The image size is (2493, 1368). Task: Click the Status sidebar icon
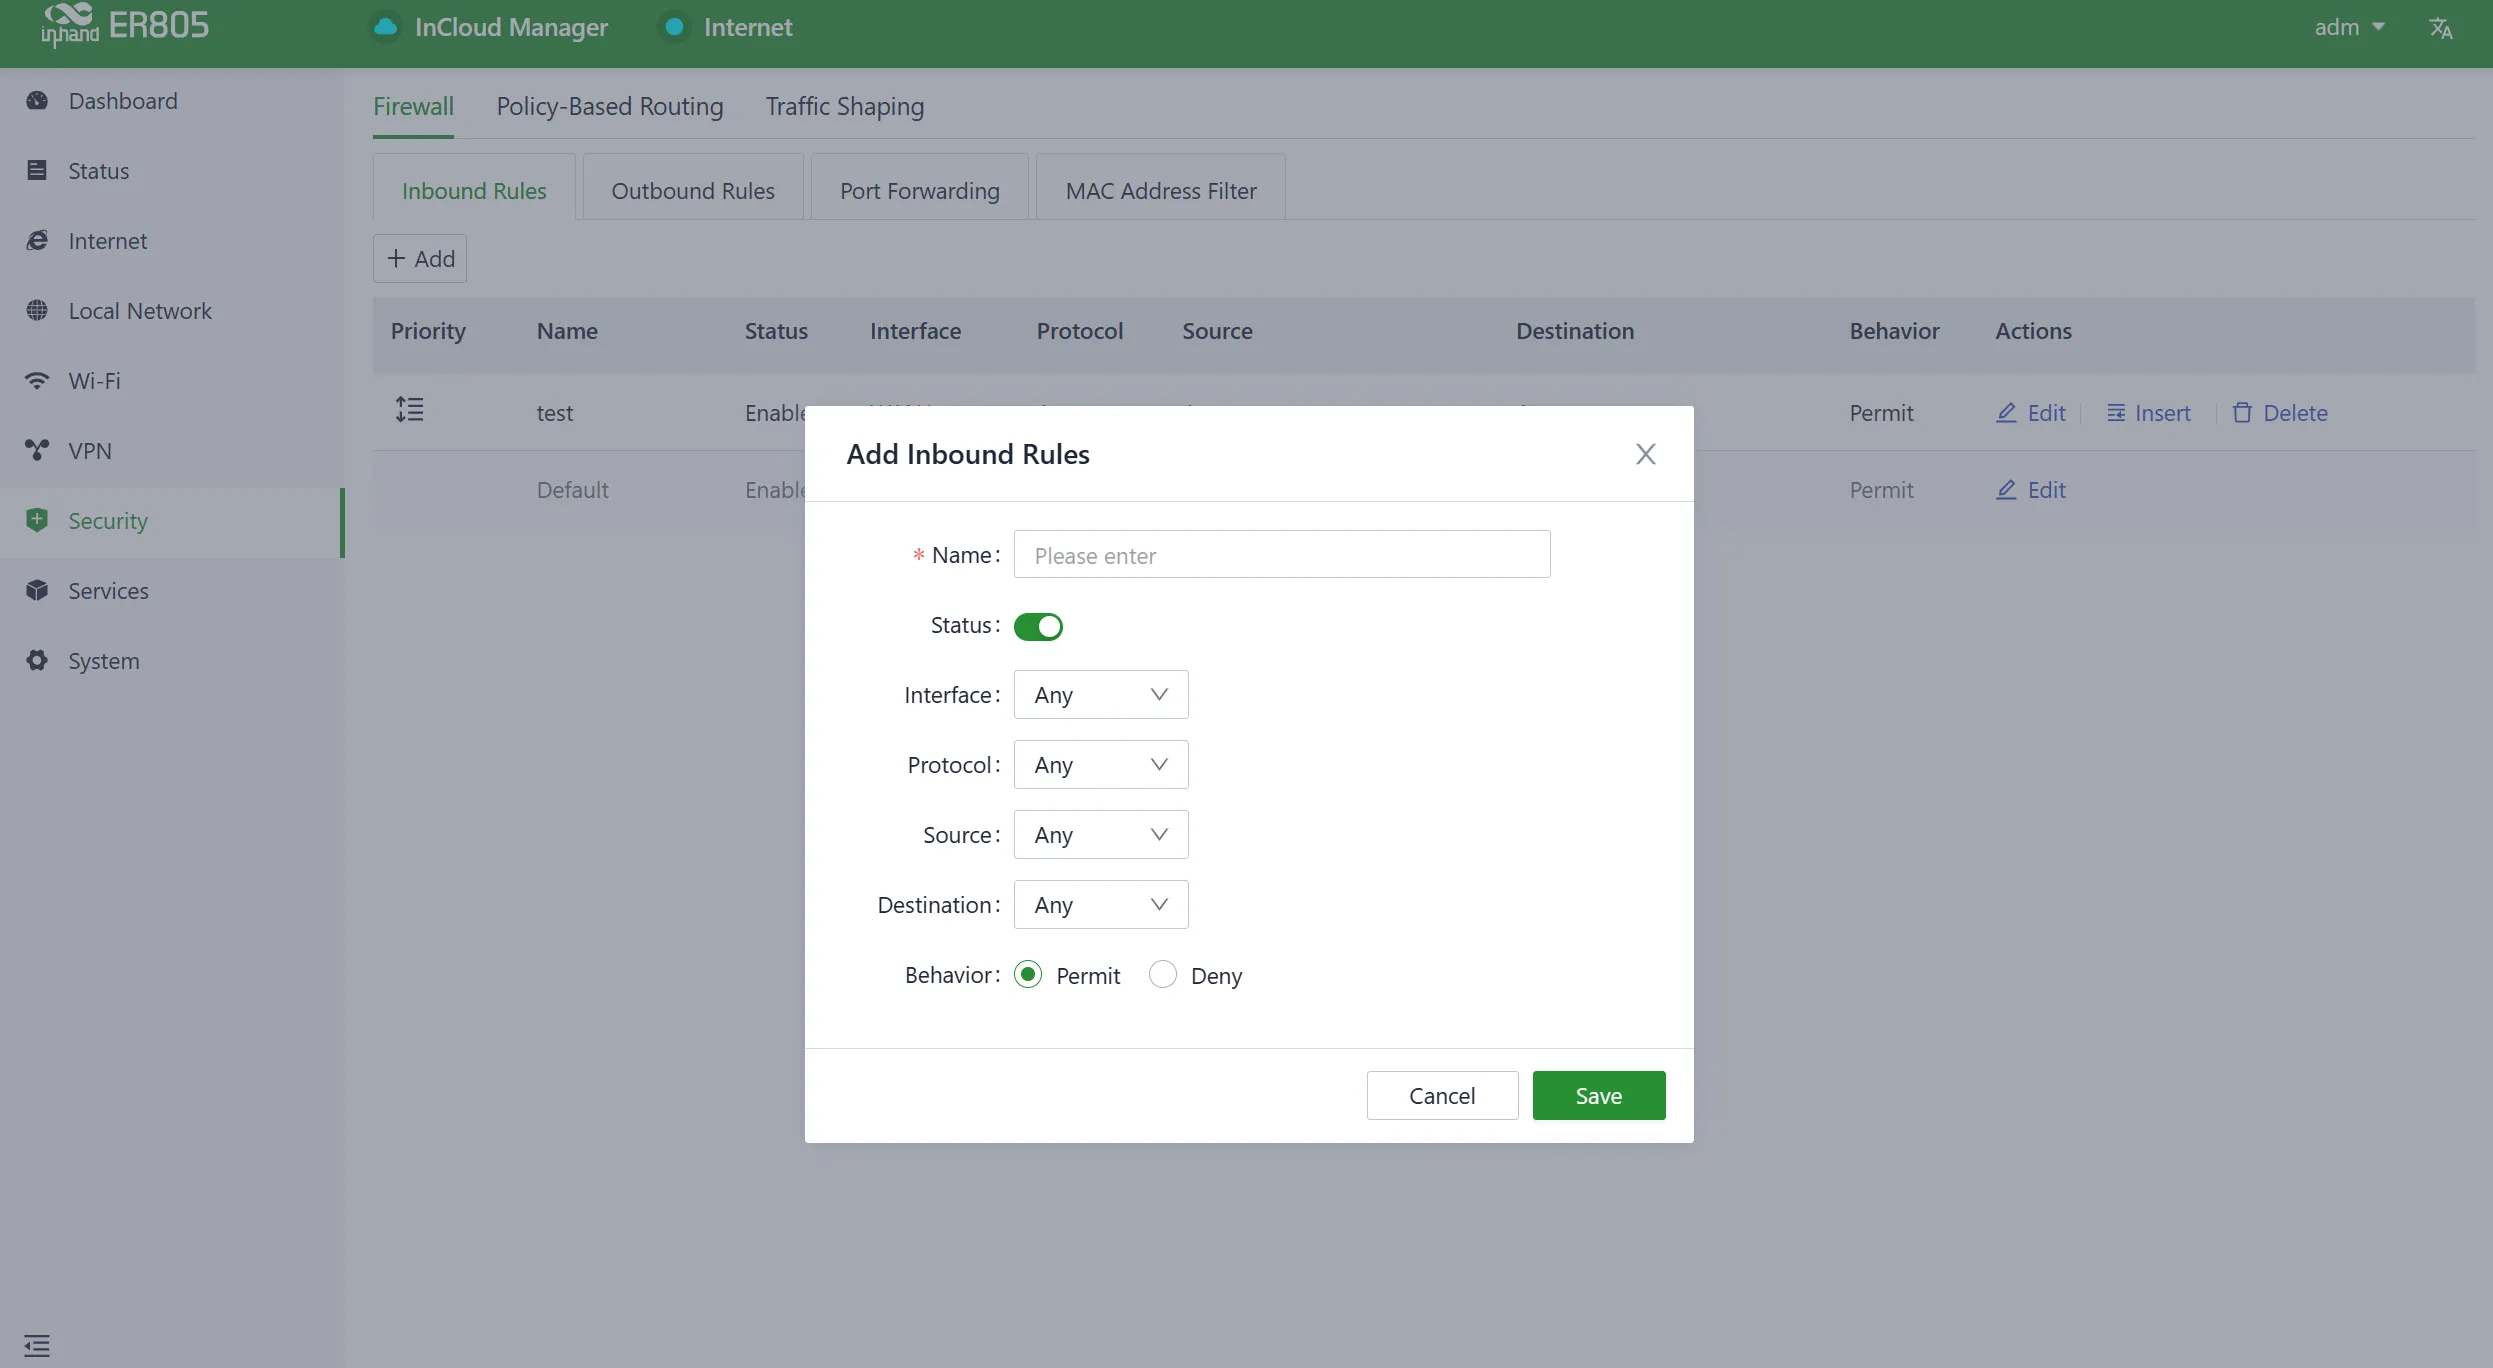[37, 171]
